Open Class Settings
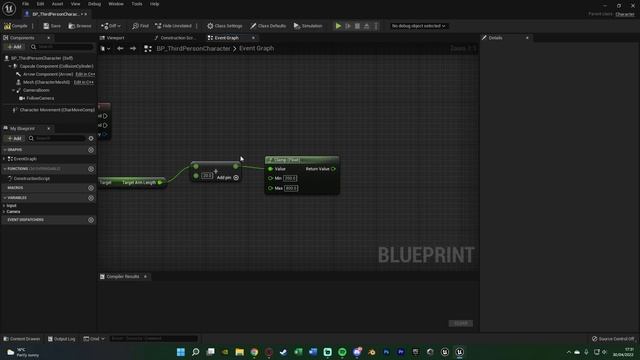The height and width of the screenshot is (360, 640). tap(224, 26)
